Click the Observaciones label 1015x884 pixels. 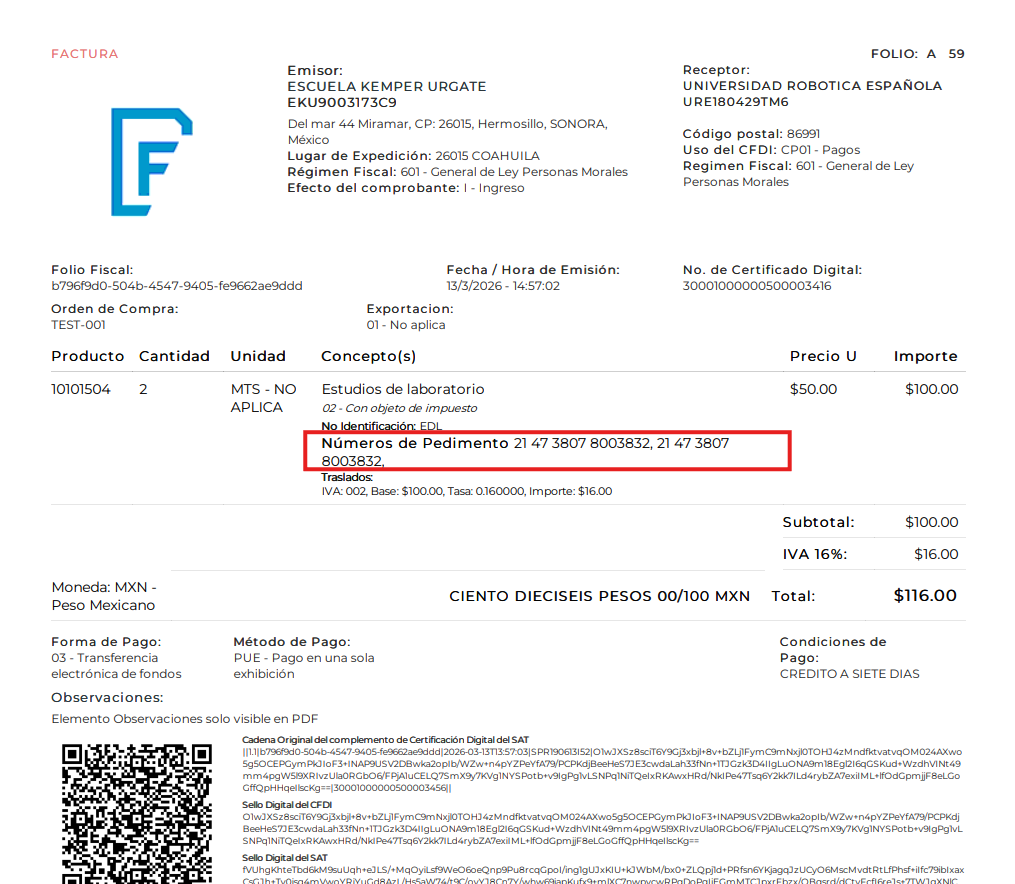107,698
